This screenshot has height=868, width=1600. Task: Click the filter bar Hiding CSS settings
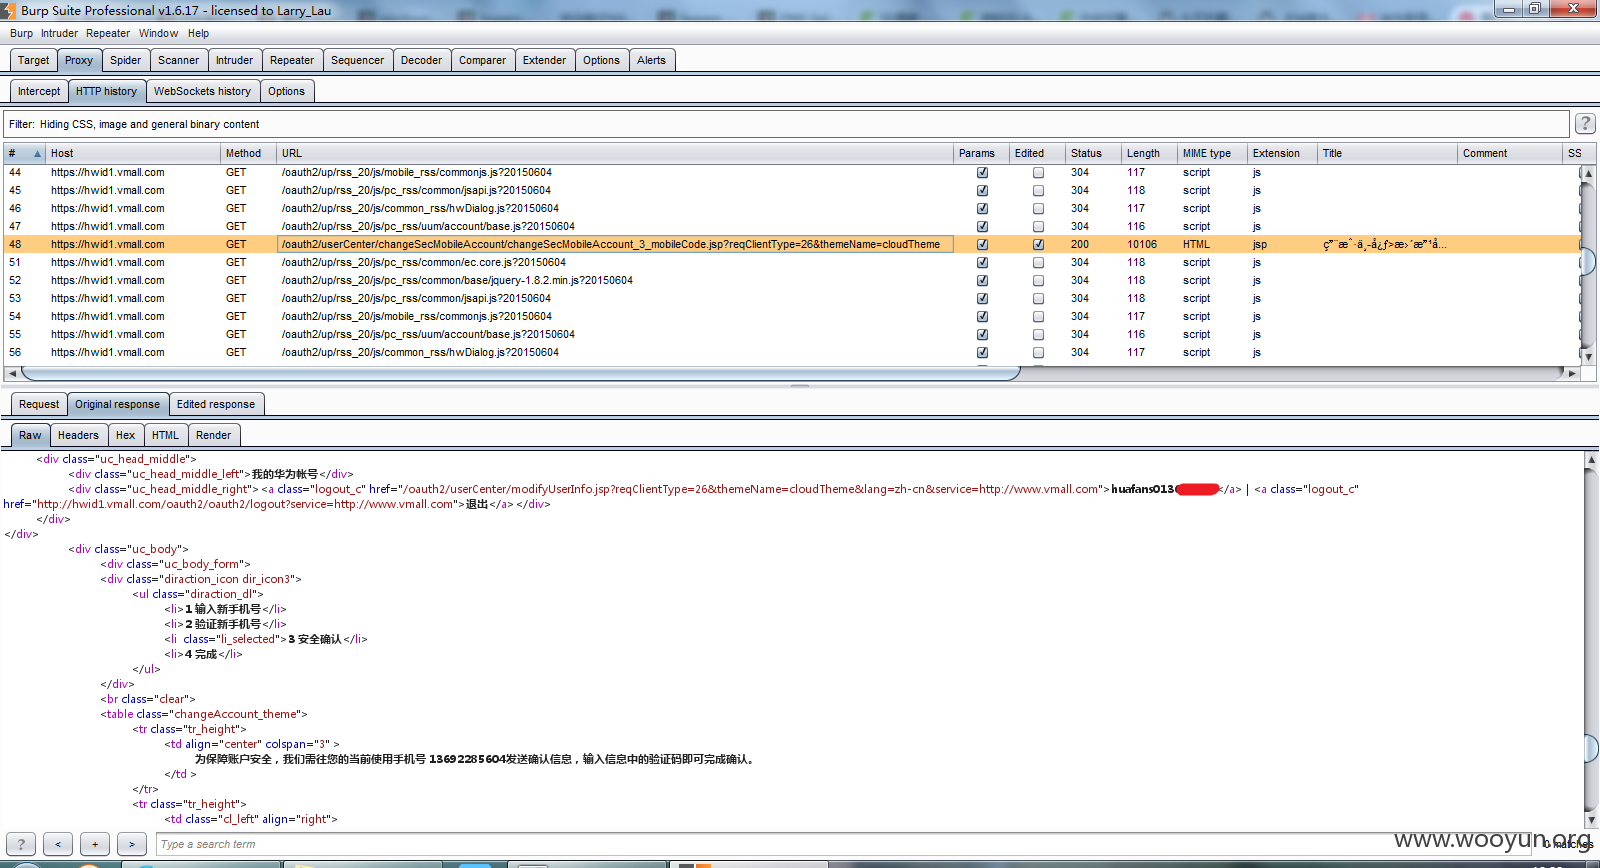pyautogui.click(x=786, y=124)
